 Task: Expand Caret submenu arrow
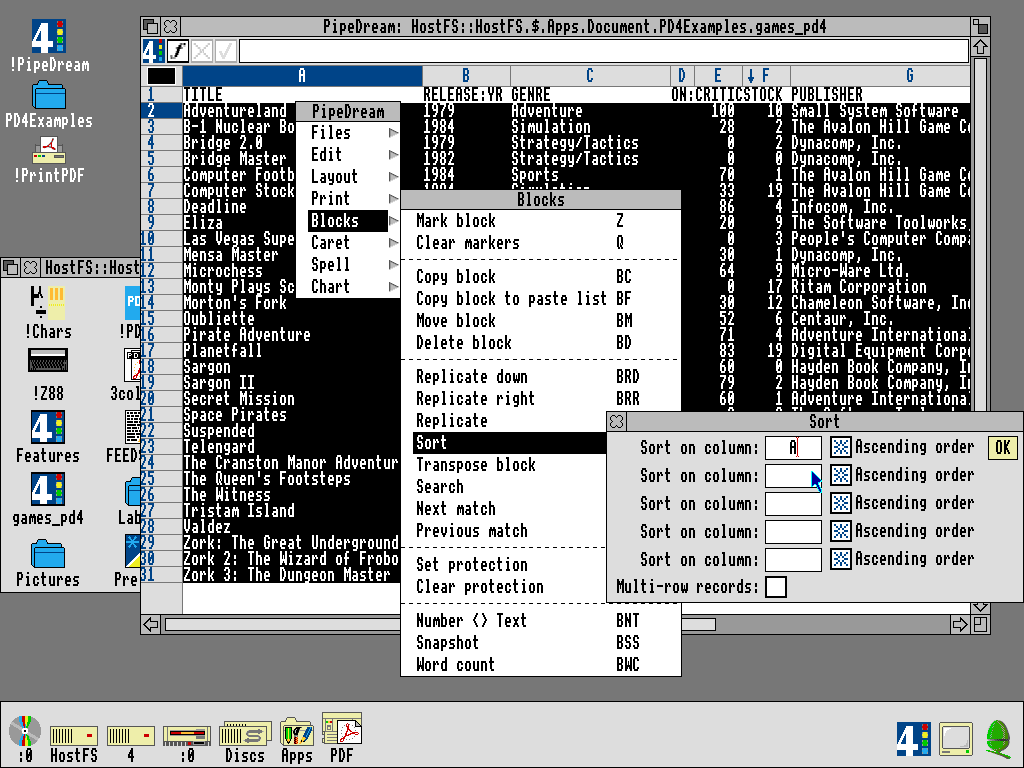(x=392, y=243)
